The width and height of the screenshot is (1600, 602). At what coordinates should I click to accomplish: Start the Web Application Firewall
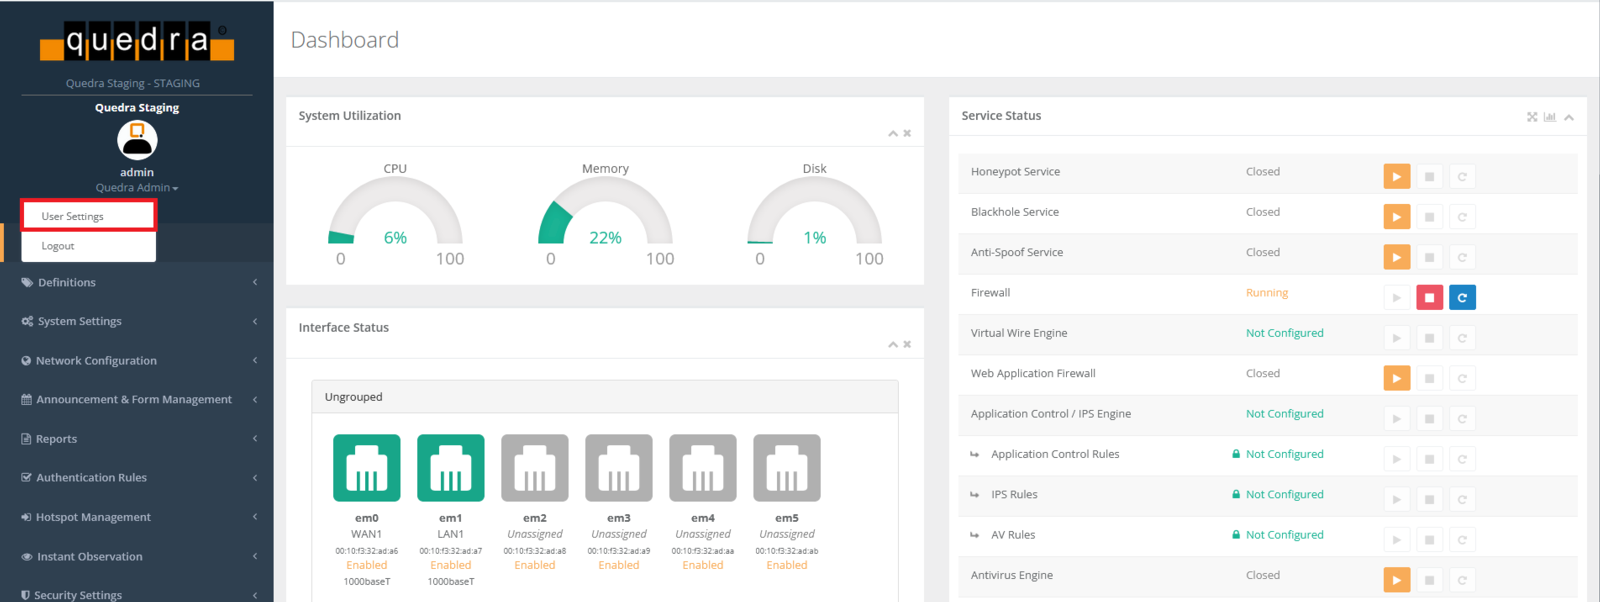1396,379
